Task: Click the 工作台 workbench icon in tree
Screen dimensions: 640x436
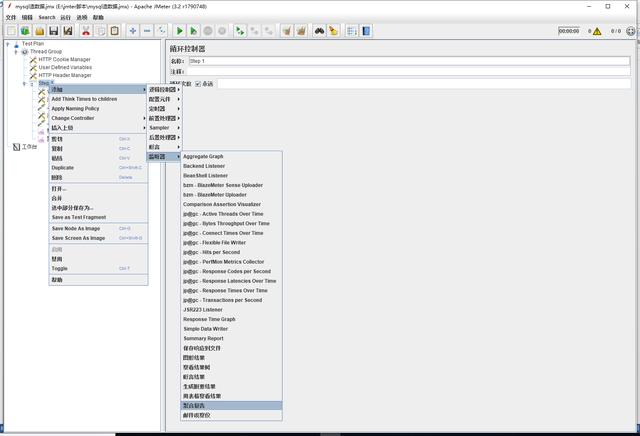Action: [x=16, y=147]
